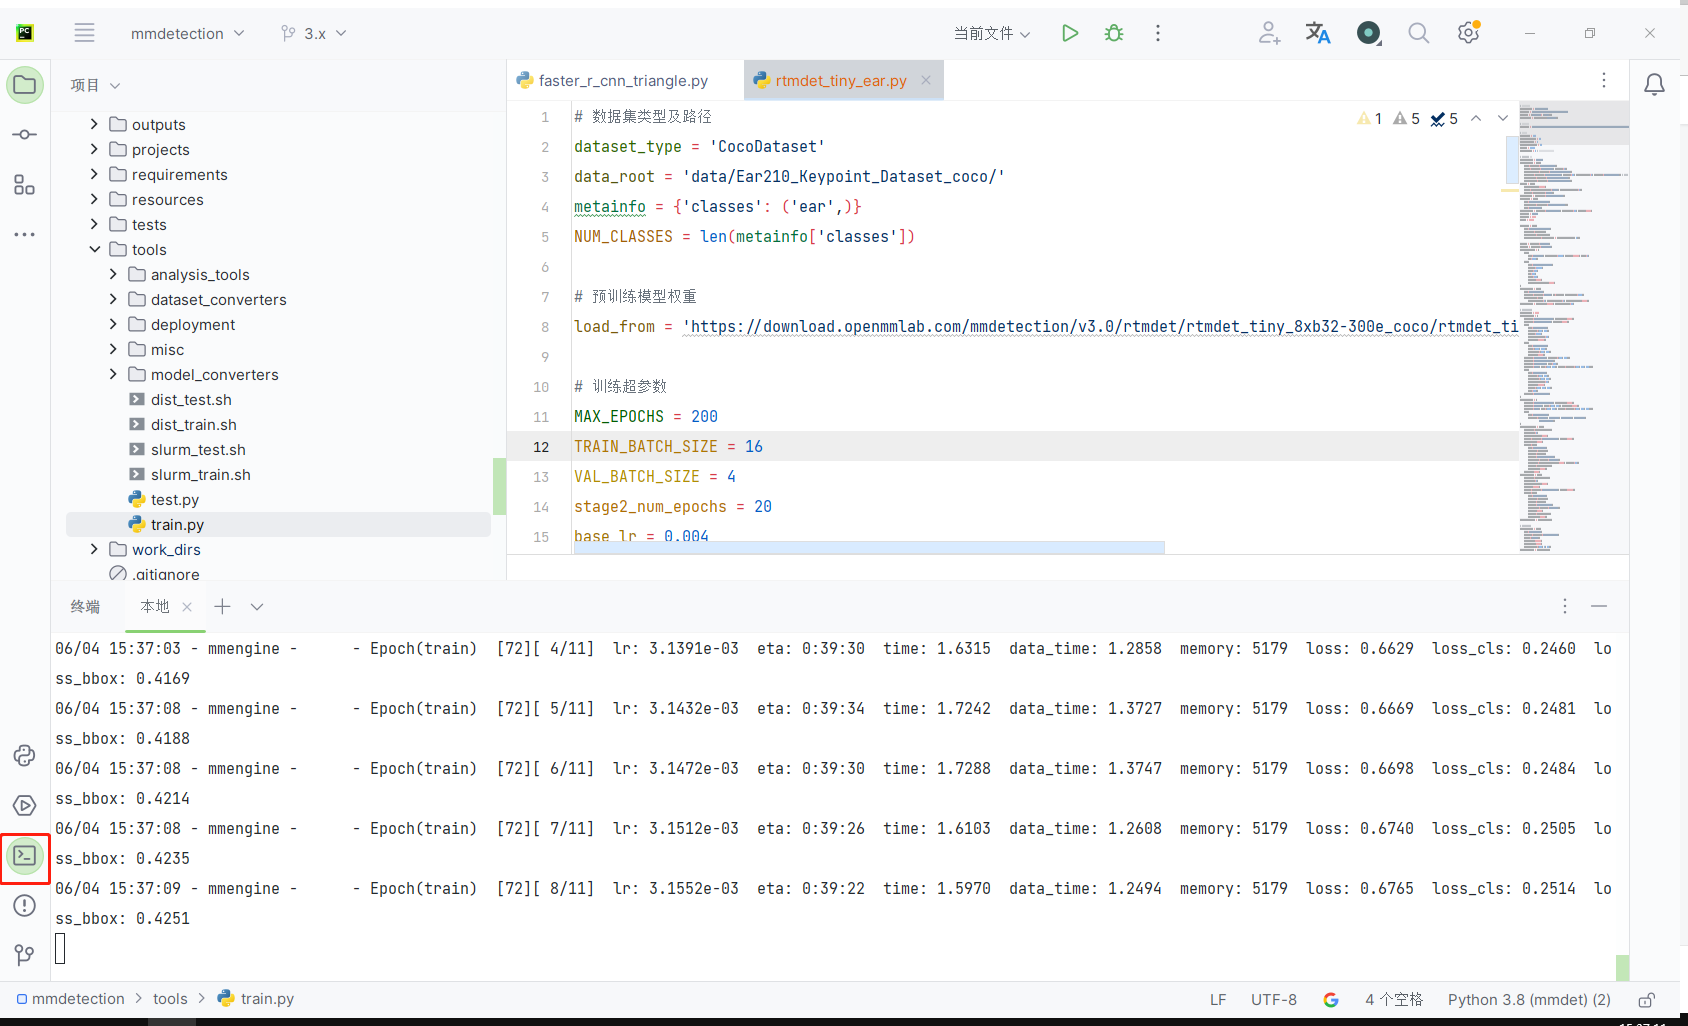1688x1026 pixels.
Task: Click the Search Everywhere magnifier
Action: 1418,33
